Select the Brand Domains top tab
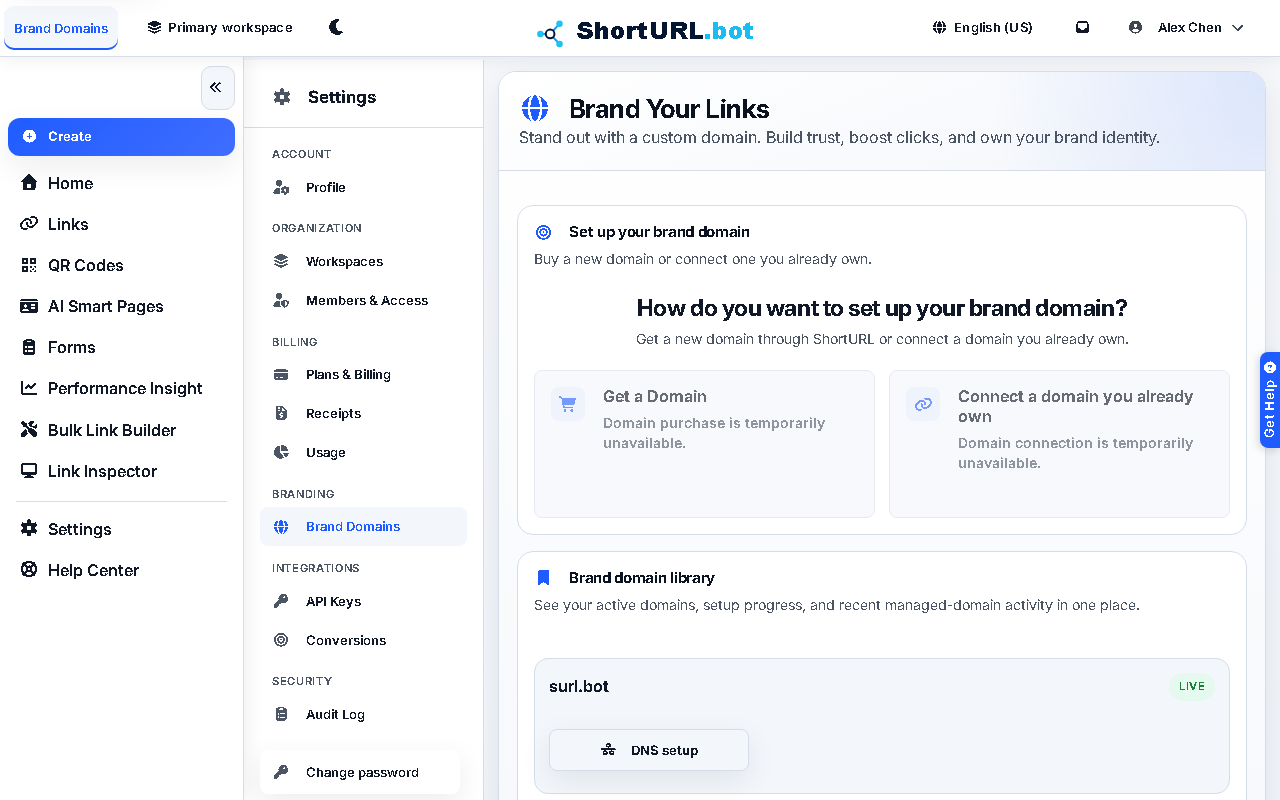The height and width of the screenshot is (800, 1280). (61, 28)
